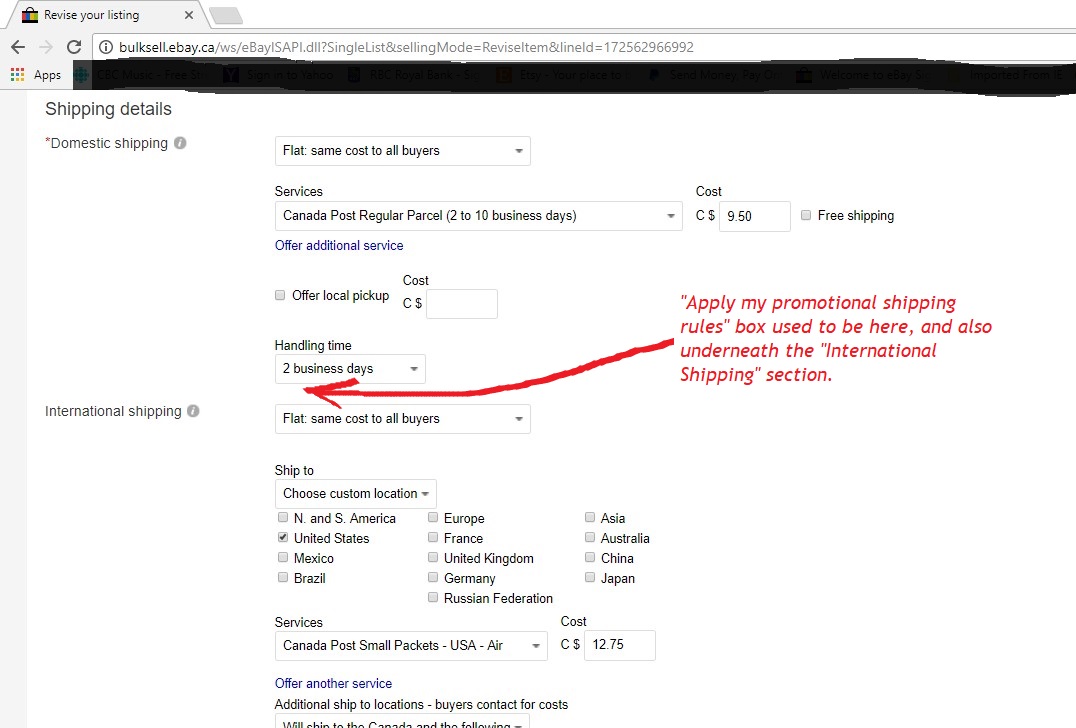Open the Choose custom location dropdown
This screenshot has width=1076, height=728.
tap(355, 494)
